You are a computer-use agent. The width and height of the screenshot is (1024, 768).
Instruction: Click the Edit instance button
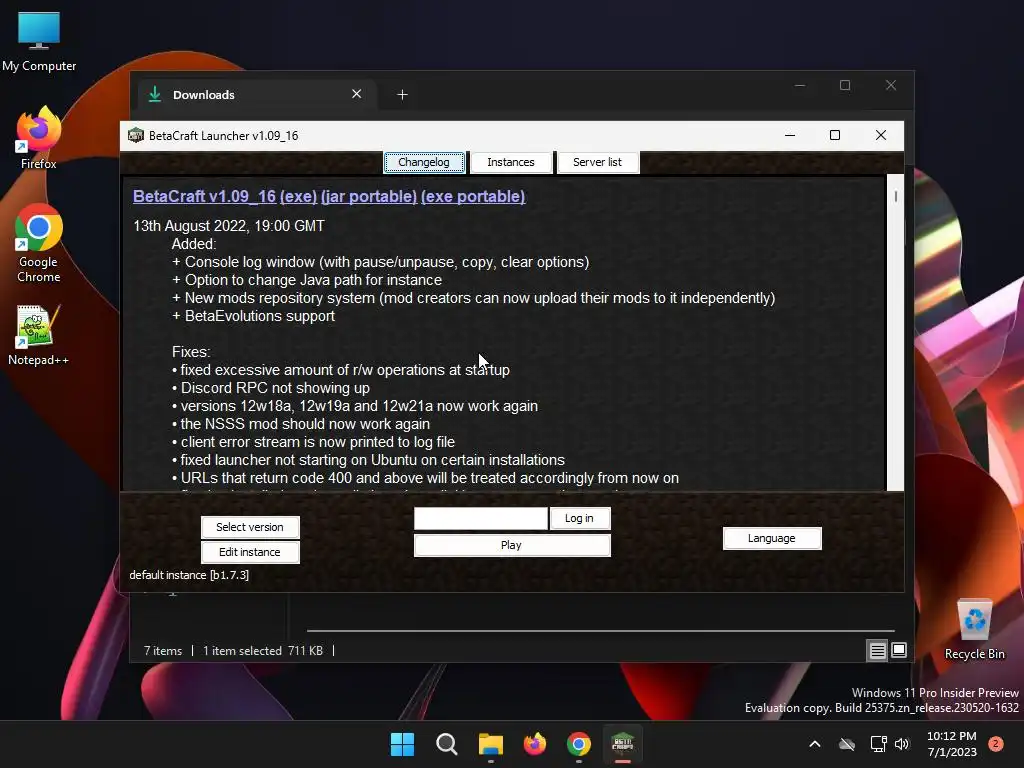click(250, 552)
